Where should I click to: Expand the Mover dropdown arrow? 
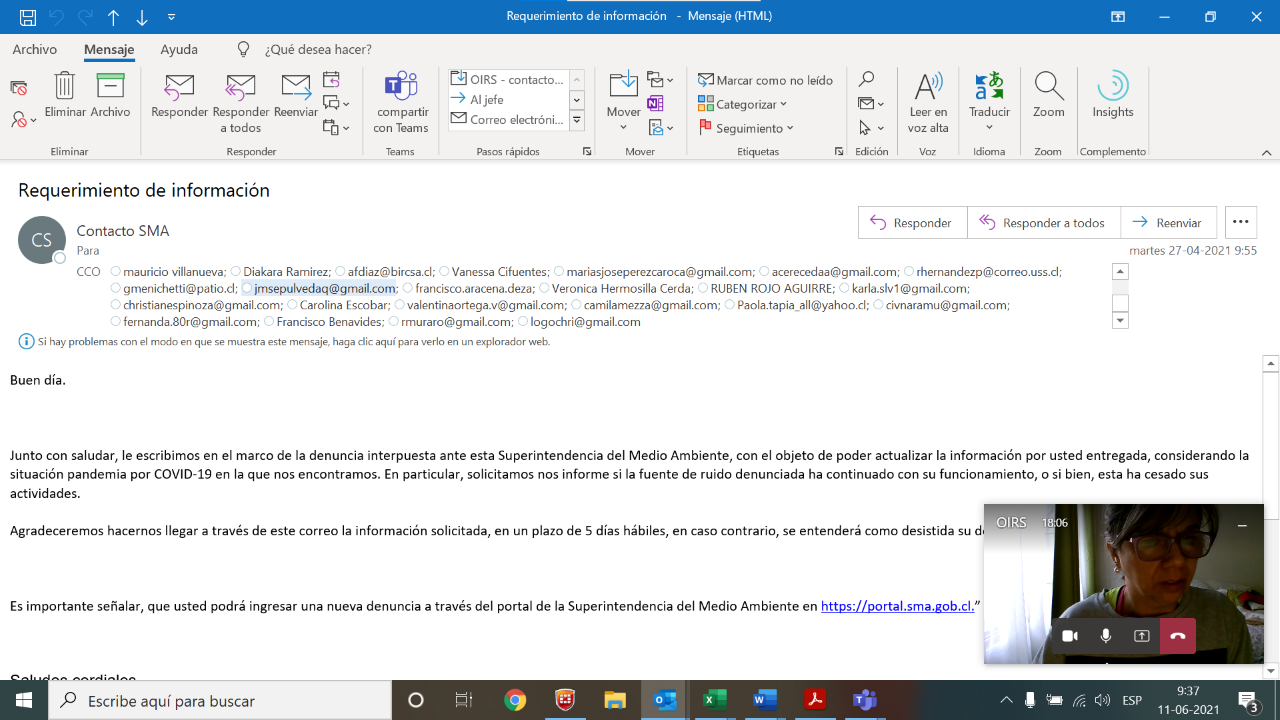coord(623,127)
